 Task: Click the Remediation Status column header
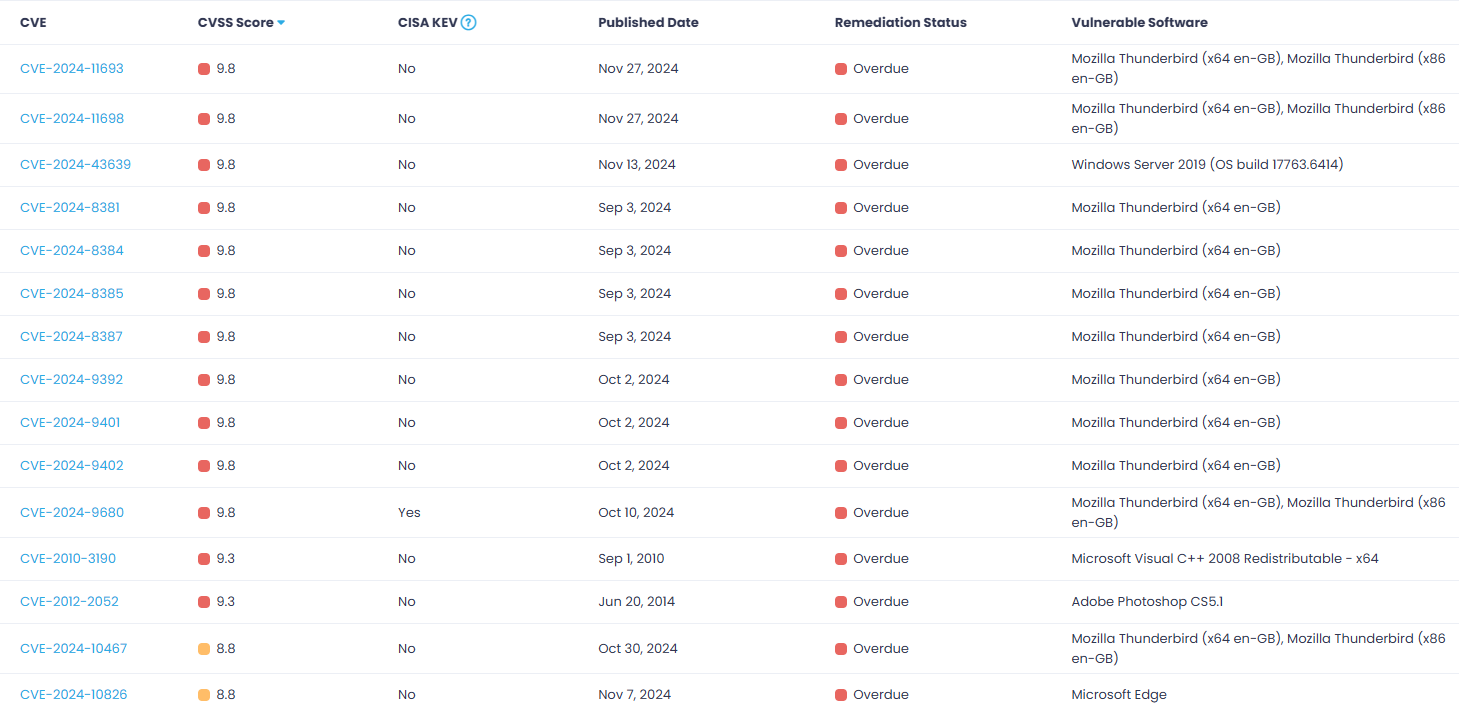tap(900, 23)
